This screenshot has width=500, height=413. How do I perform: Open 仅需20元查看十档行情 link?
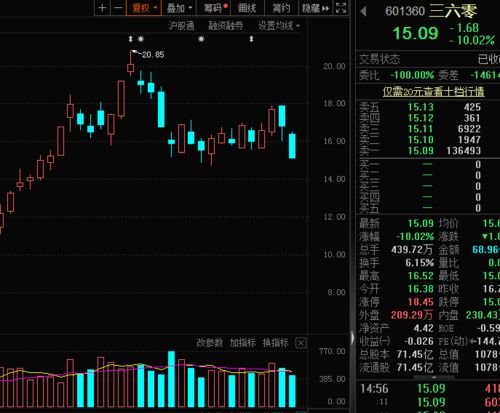tap(433, 92)
